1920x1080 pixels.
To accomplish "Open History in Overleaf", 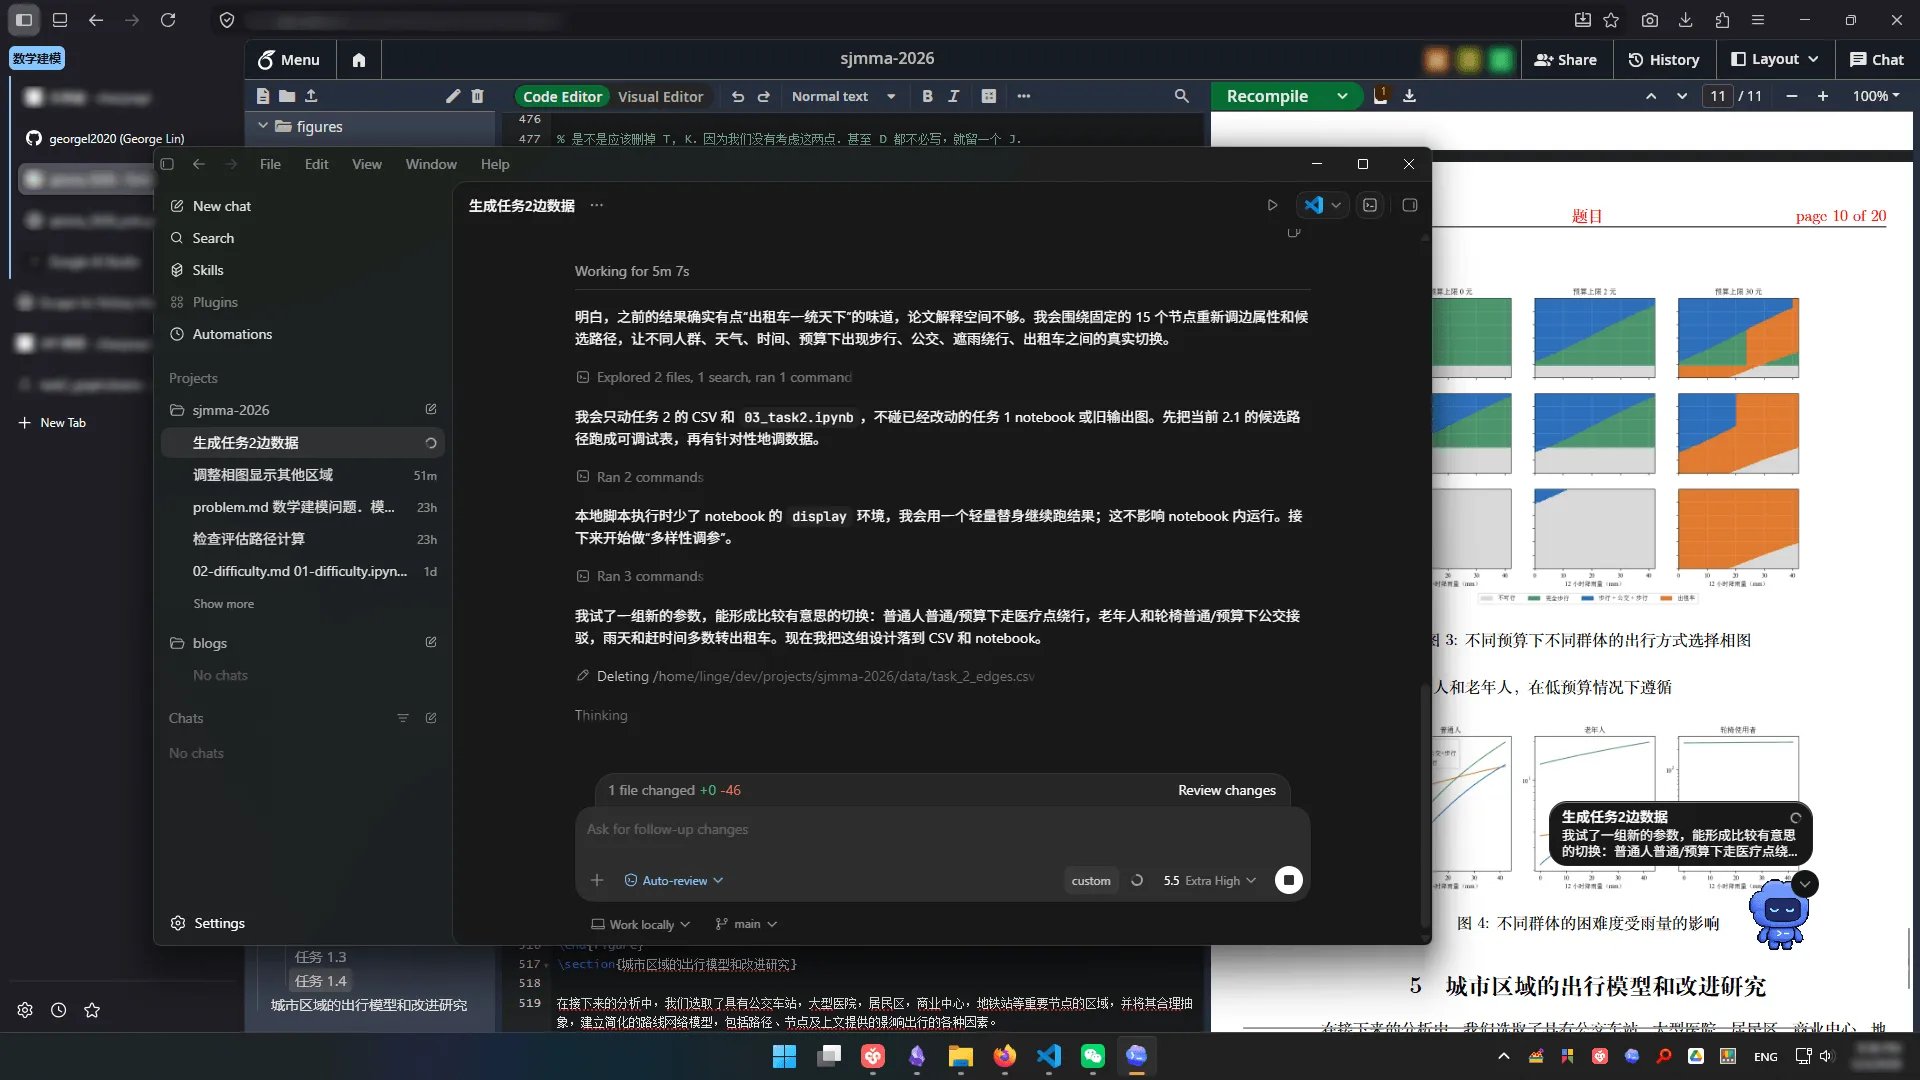I will (x=1664, y=60).
